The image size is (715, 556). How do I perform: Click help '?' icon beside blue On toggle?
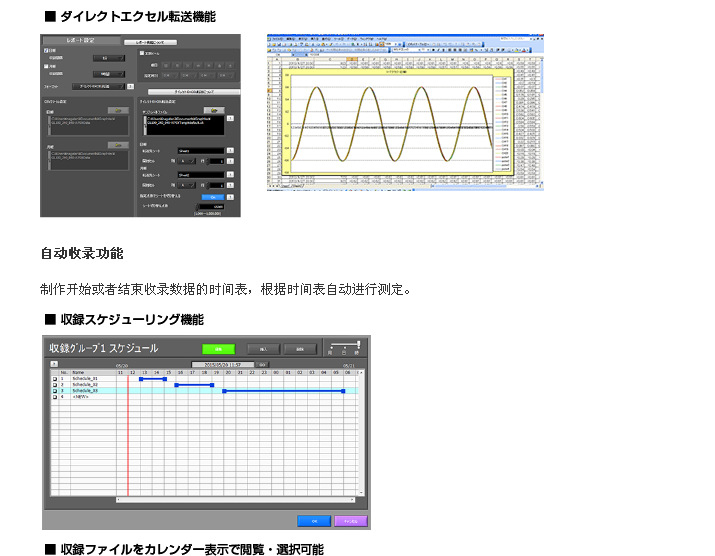[230, 197]
